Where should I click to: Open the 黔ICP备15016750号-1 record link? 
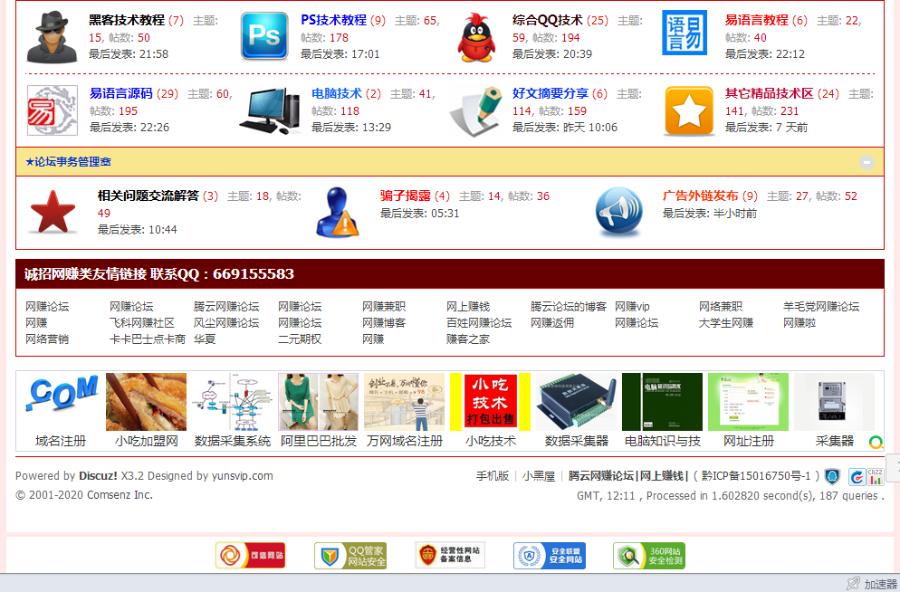pos(757,476)
